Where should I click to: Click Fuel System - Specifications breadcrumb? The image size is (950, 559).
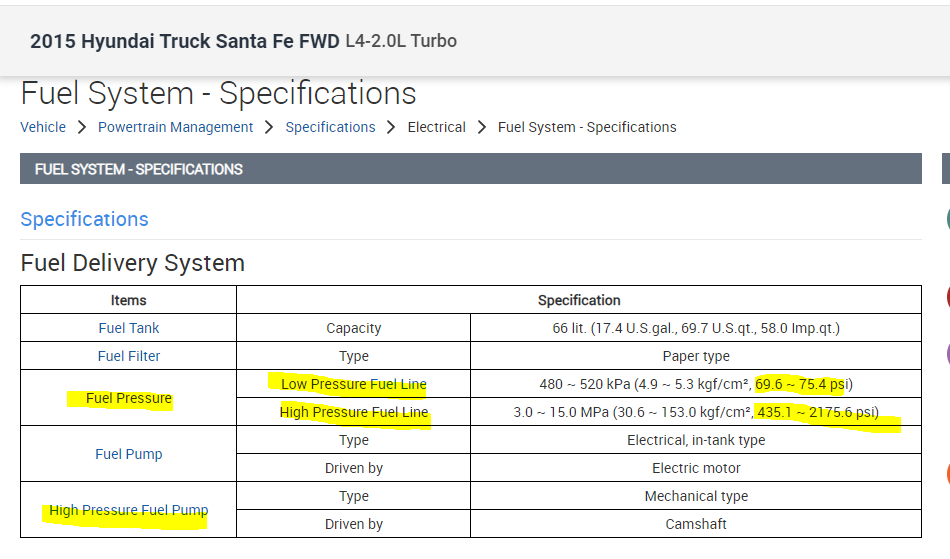click(587, 127)
